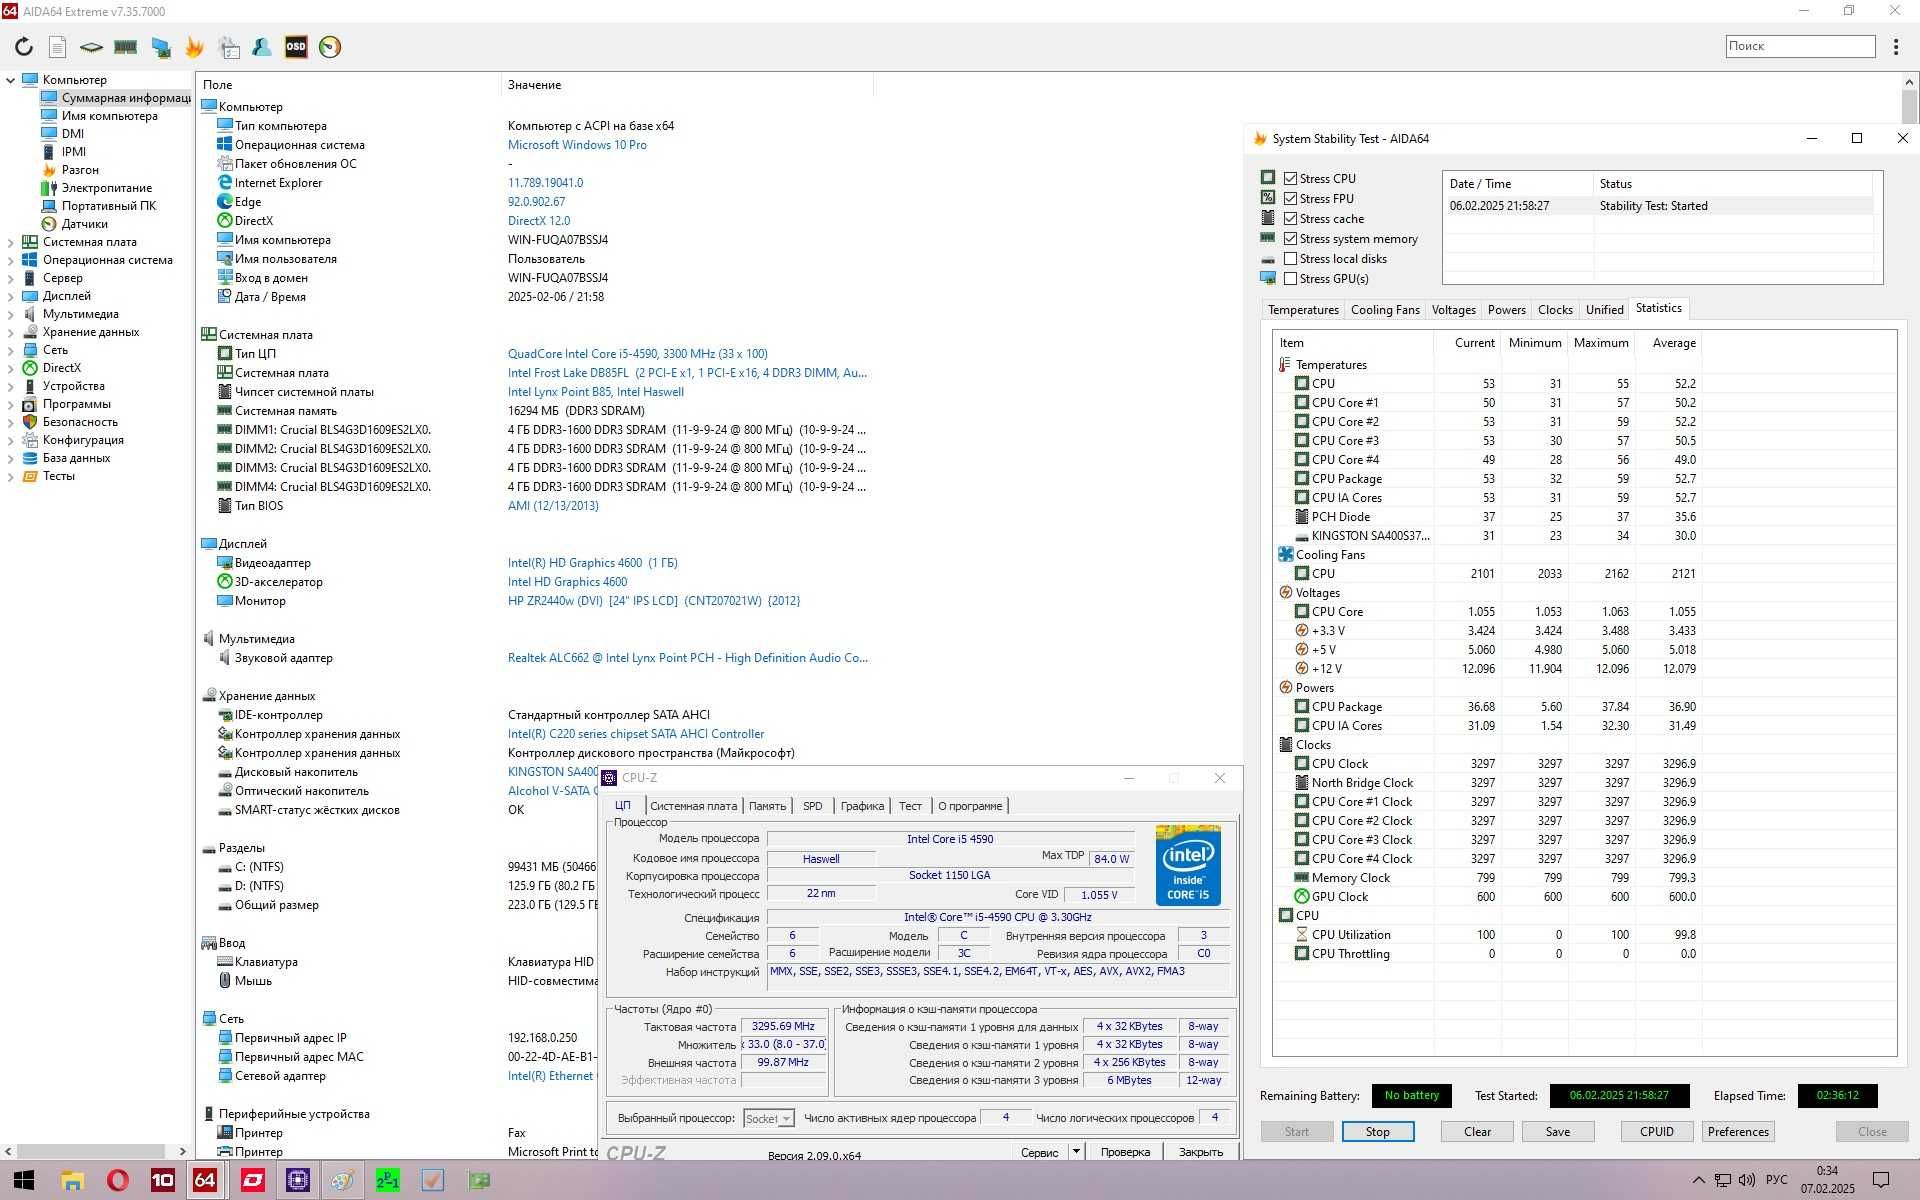
Task: Click Save button in stability test
Action: click(1557, 1132)
